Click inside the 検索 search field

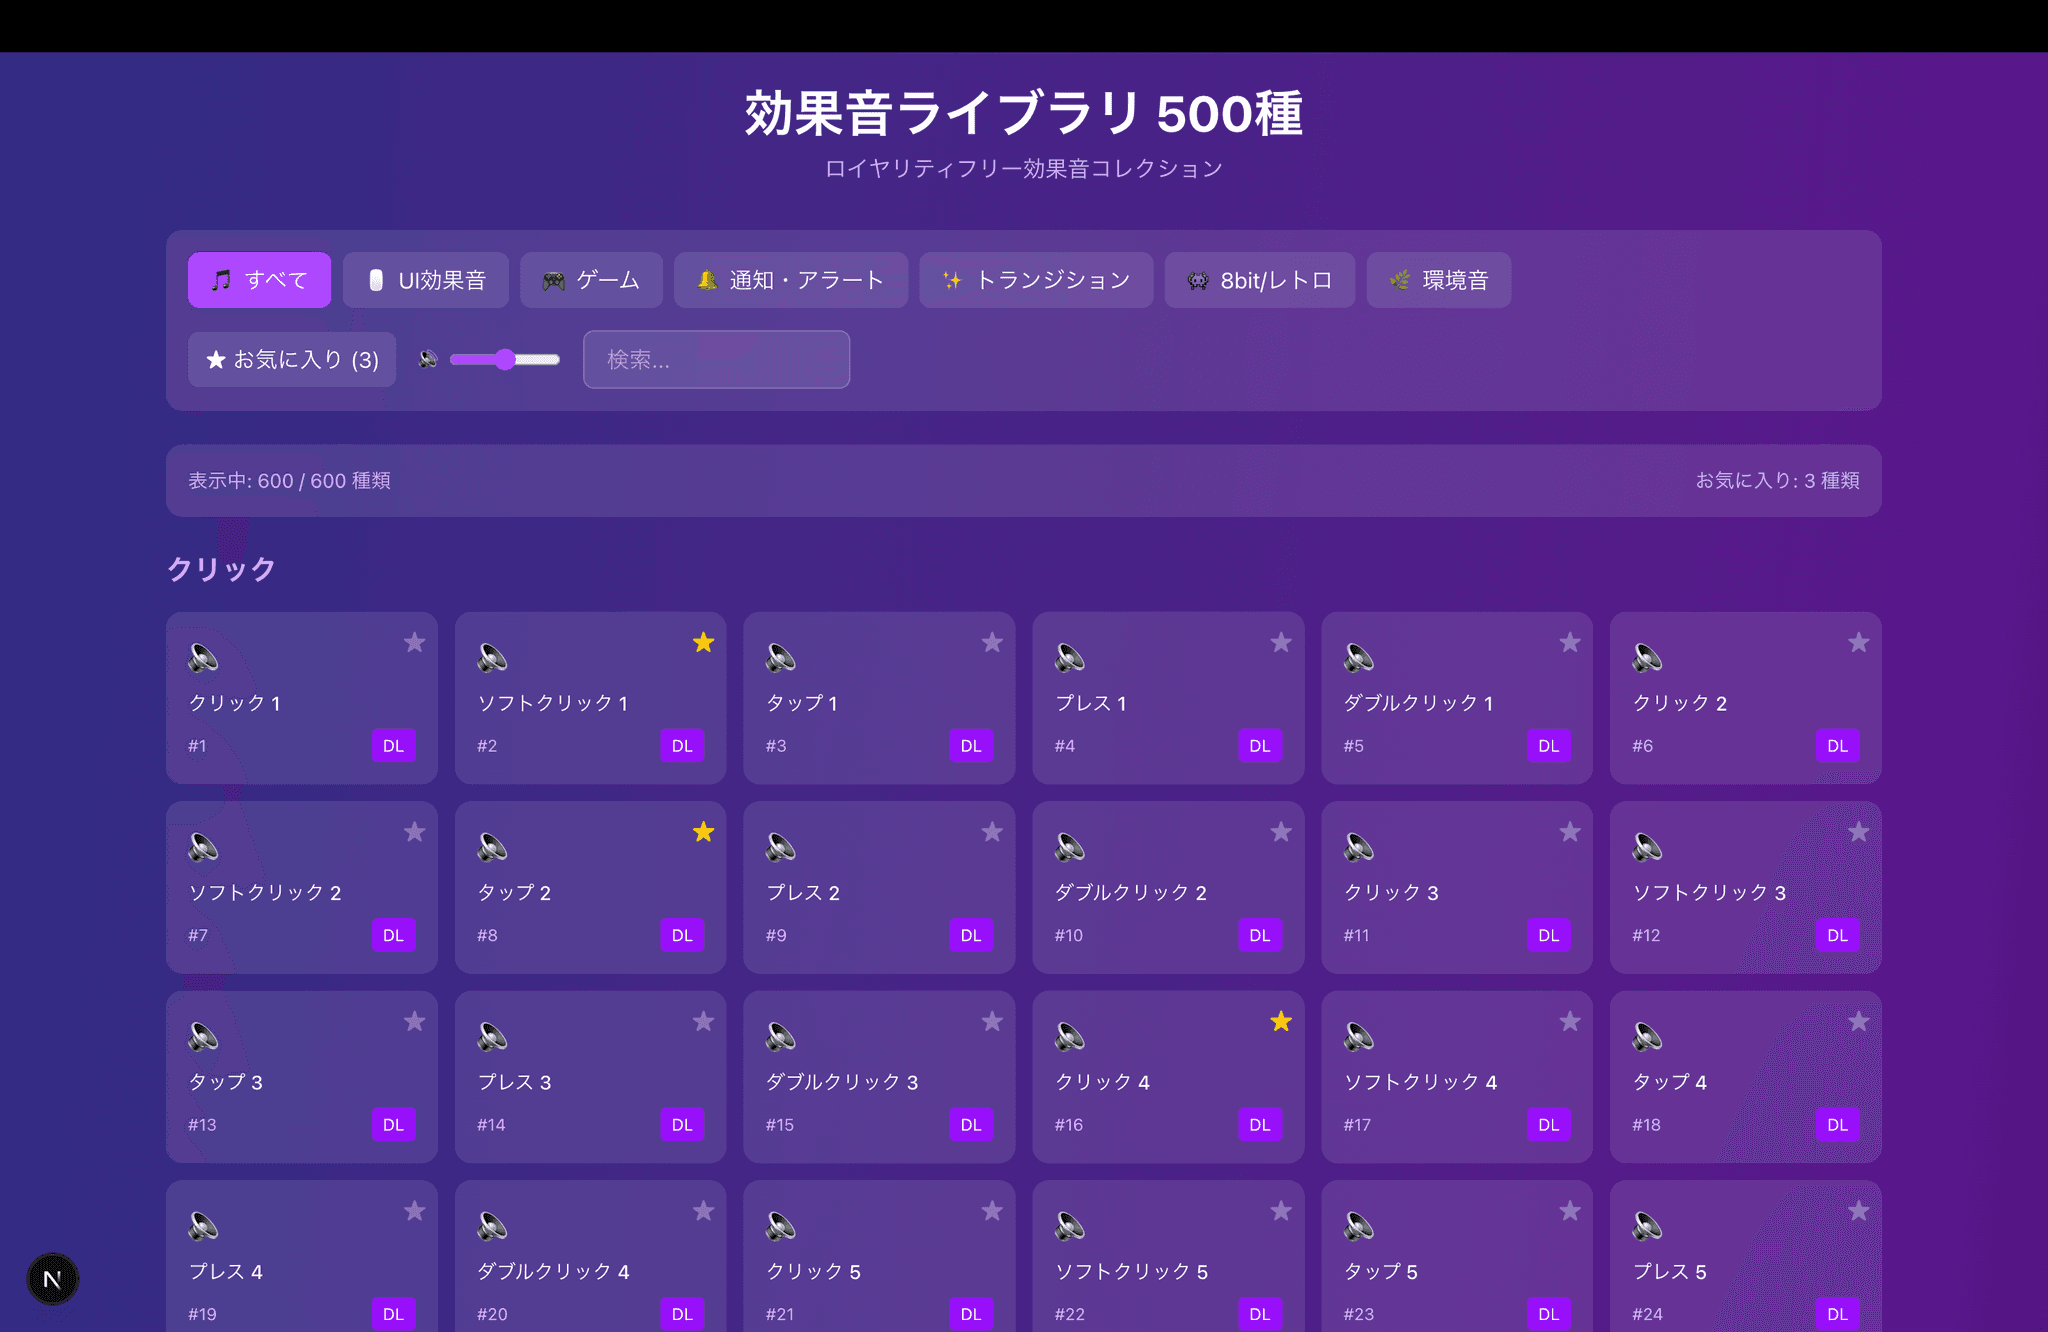click(716, 359)
